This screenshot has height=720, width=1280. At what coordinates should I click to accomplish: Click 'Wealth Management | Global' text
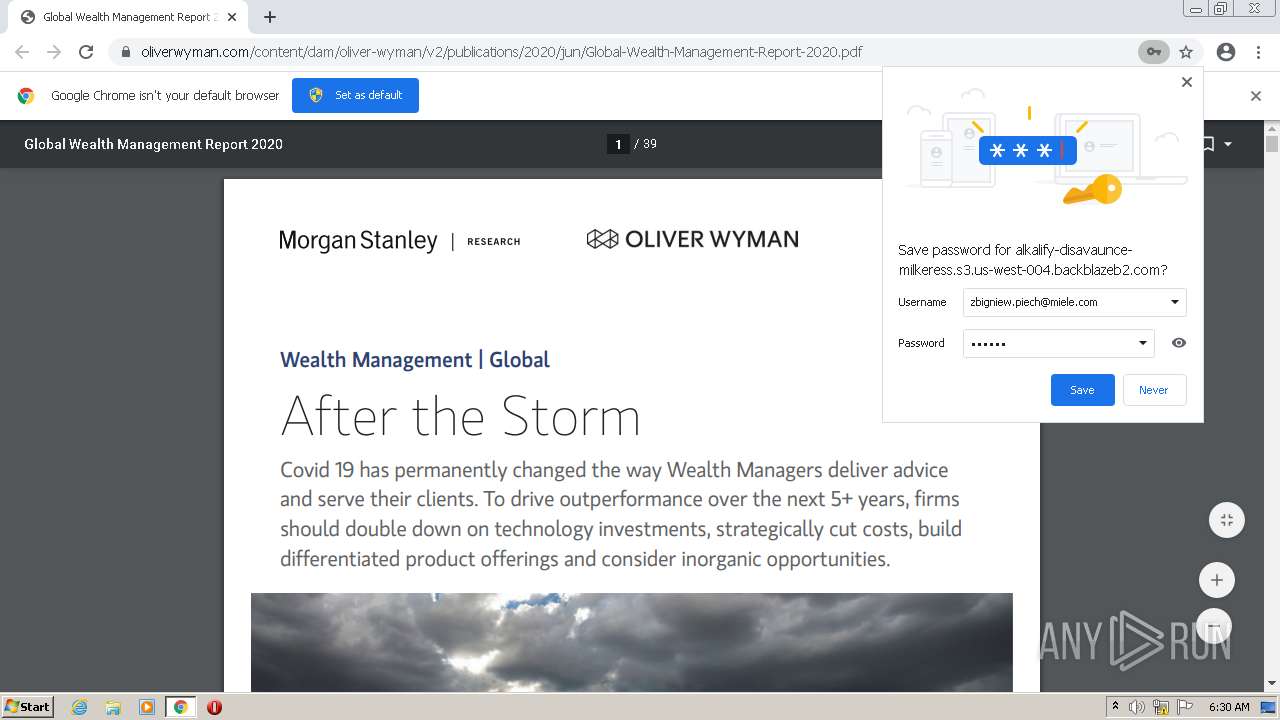pos(415,360)
